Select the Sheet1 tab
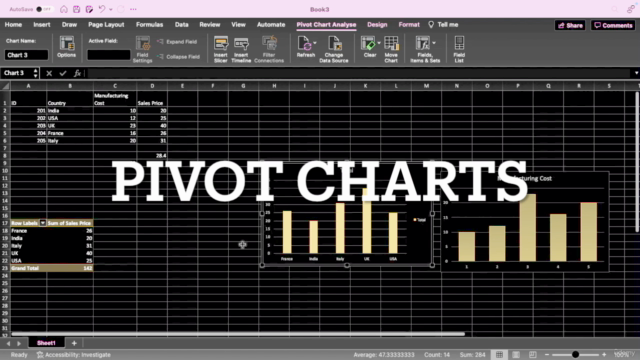Viewport: 640px width, 360px height. tap(46, 343)
